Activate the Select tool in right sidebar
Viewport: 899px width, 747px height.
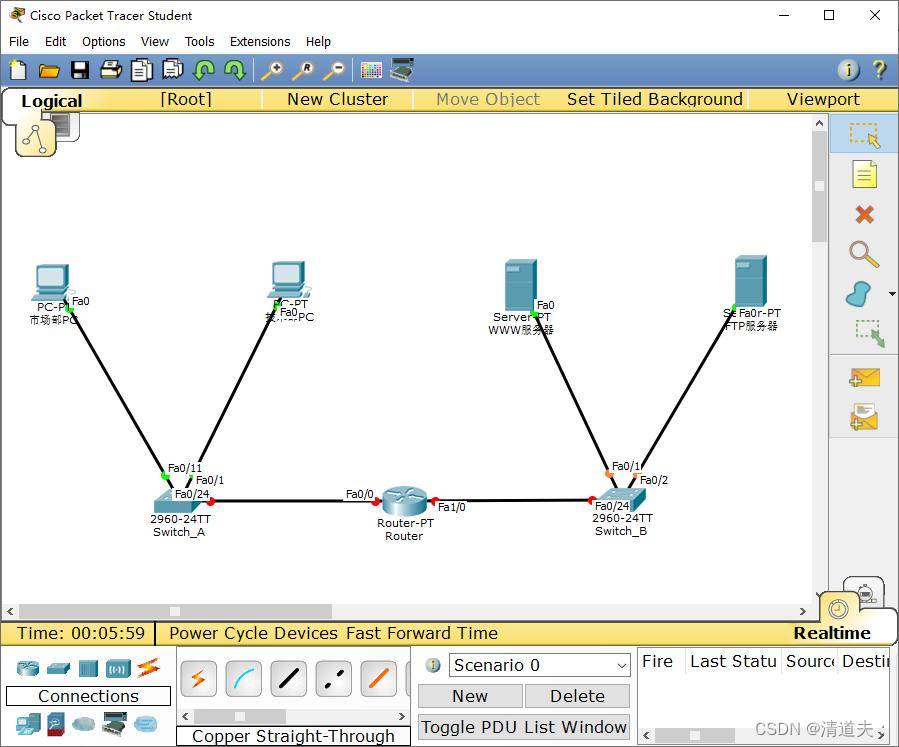[864, 135]
